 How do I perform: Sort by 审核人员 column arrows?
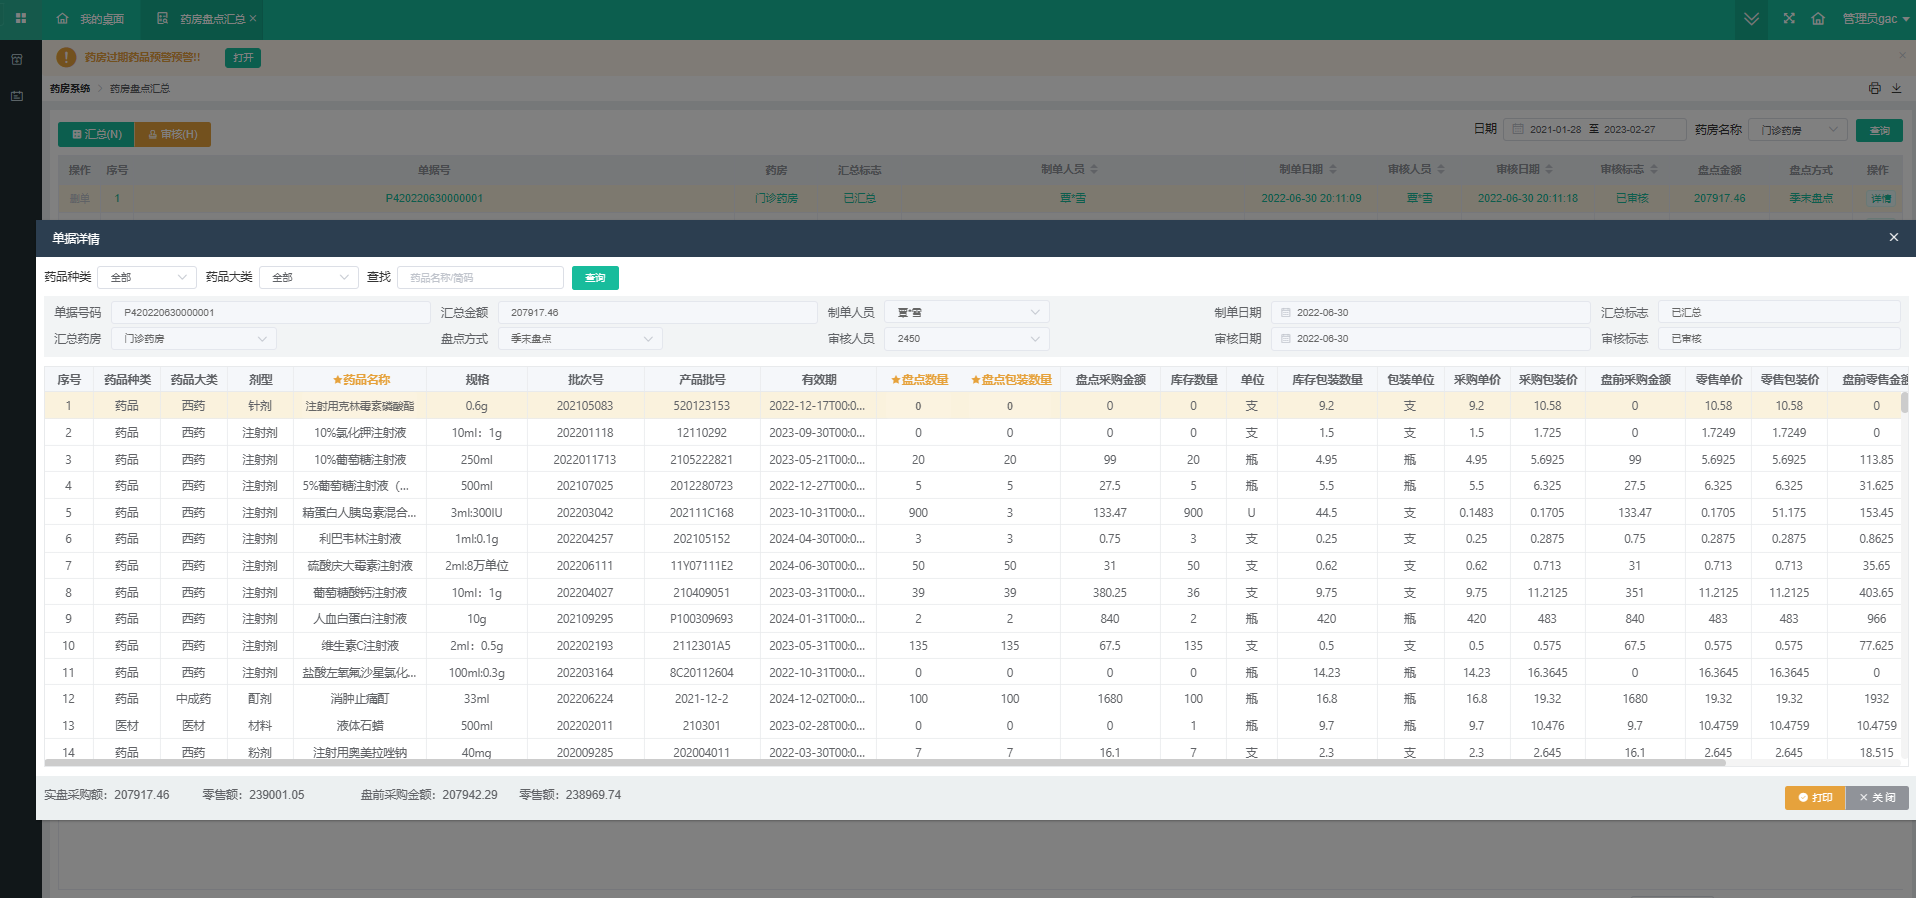[x=1441, y=170]
